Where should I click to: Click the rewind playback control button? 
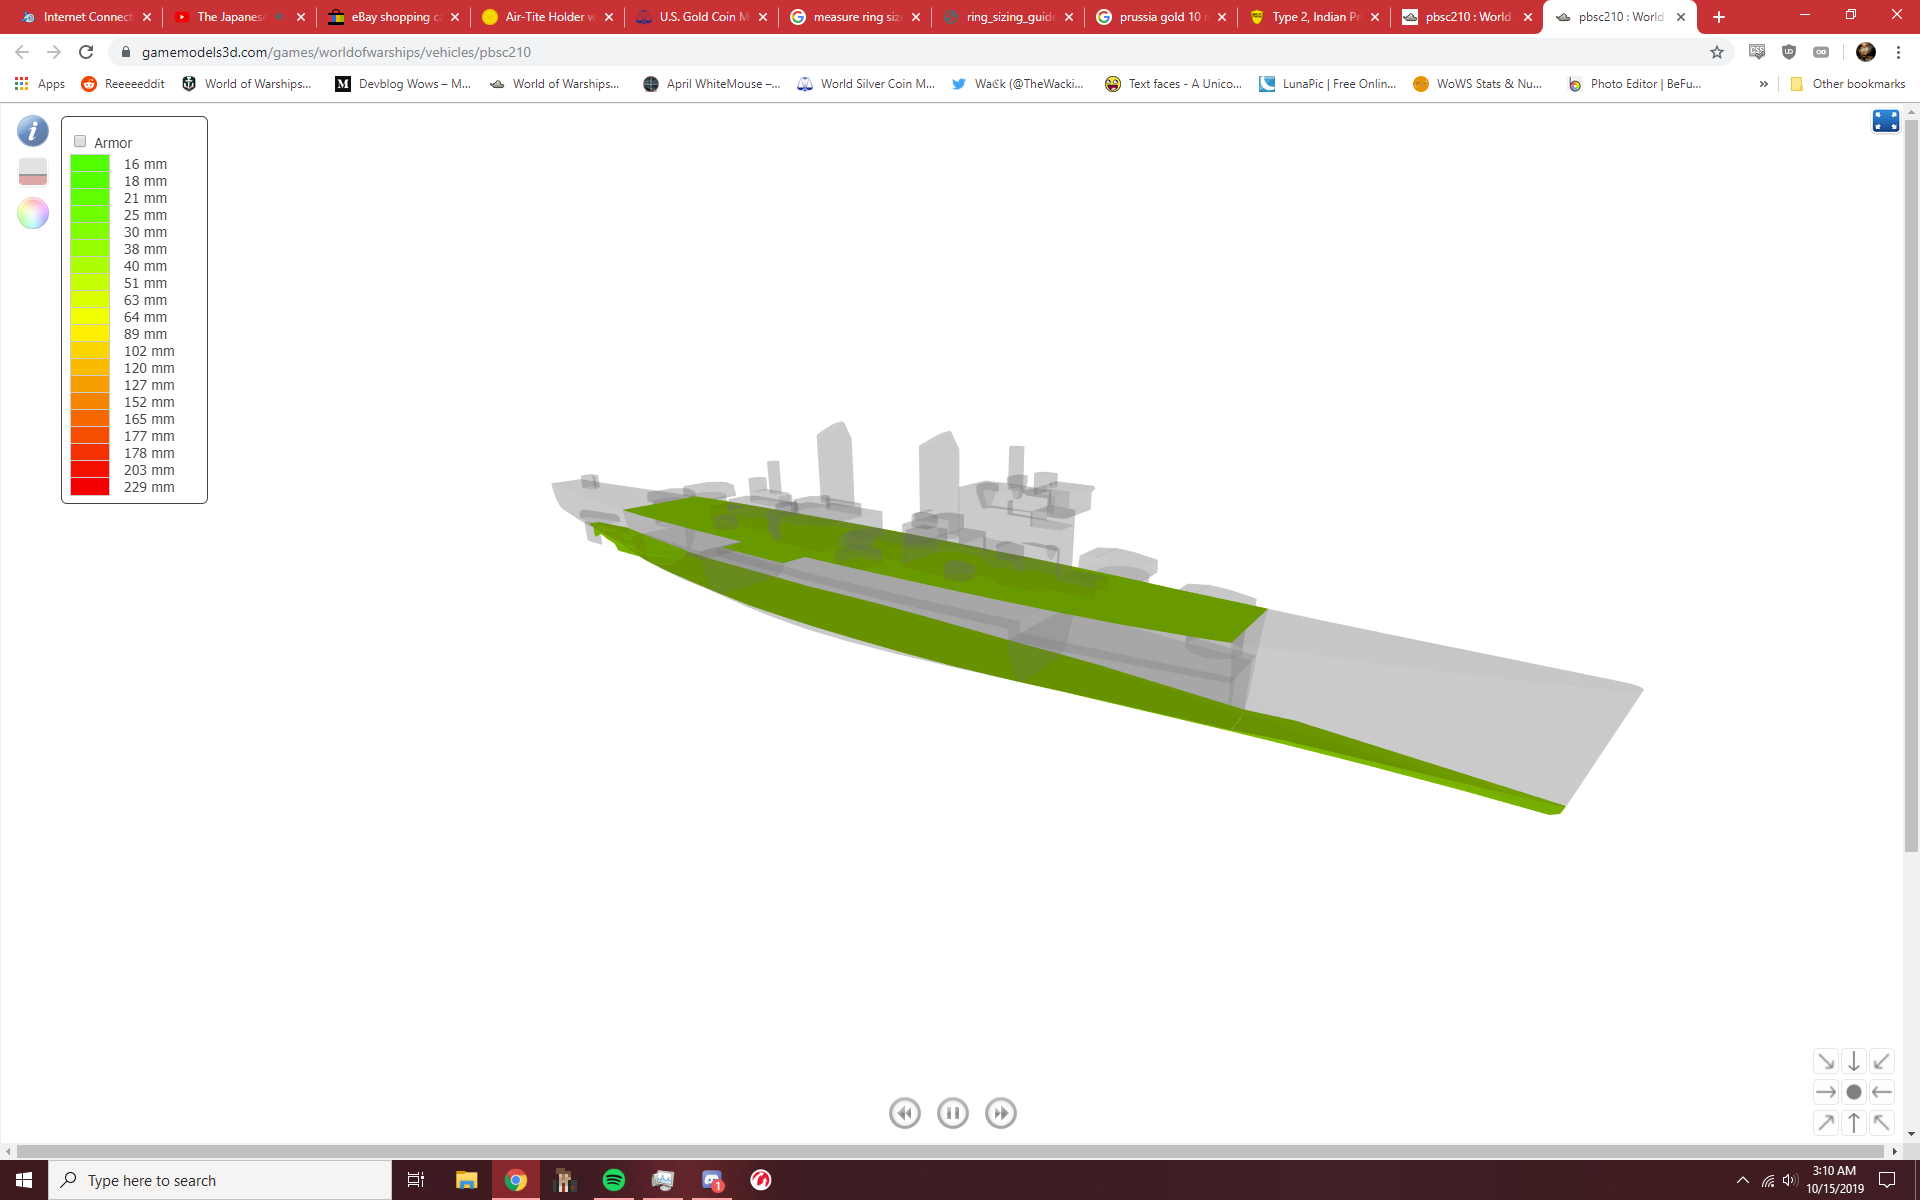(904, 1113)
